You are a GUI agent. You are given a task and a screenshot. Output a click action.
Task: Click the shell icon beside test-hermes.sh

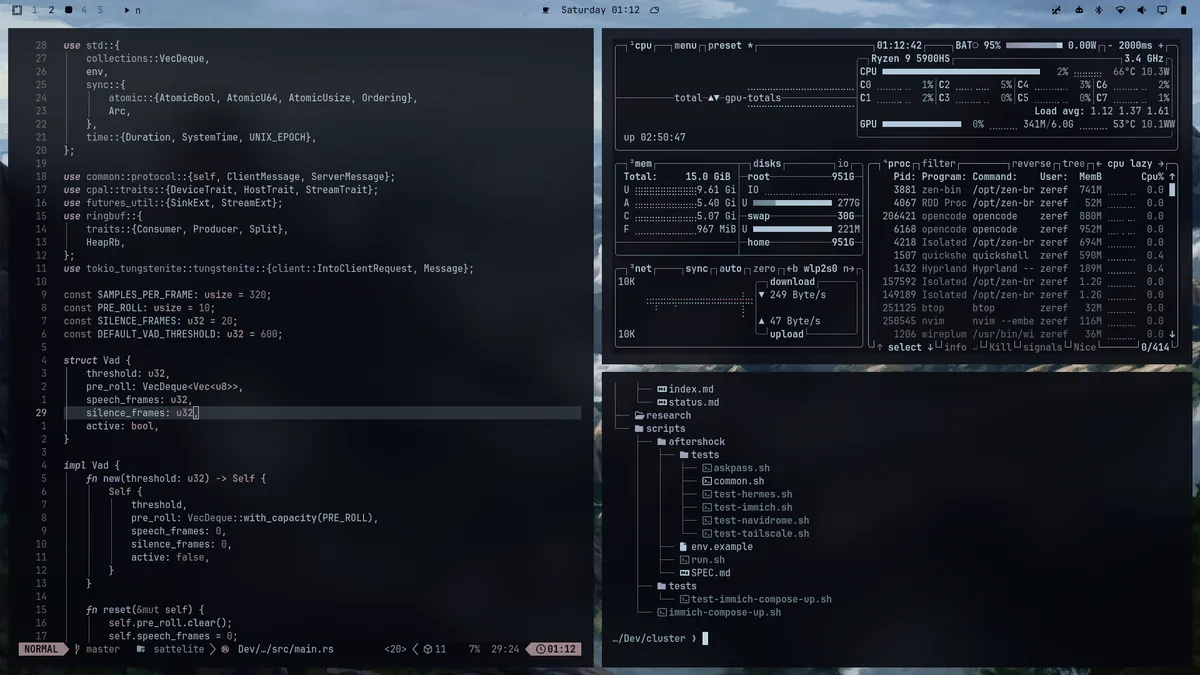tap(707, 494)
